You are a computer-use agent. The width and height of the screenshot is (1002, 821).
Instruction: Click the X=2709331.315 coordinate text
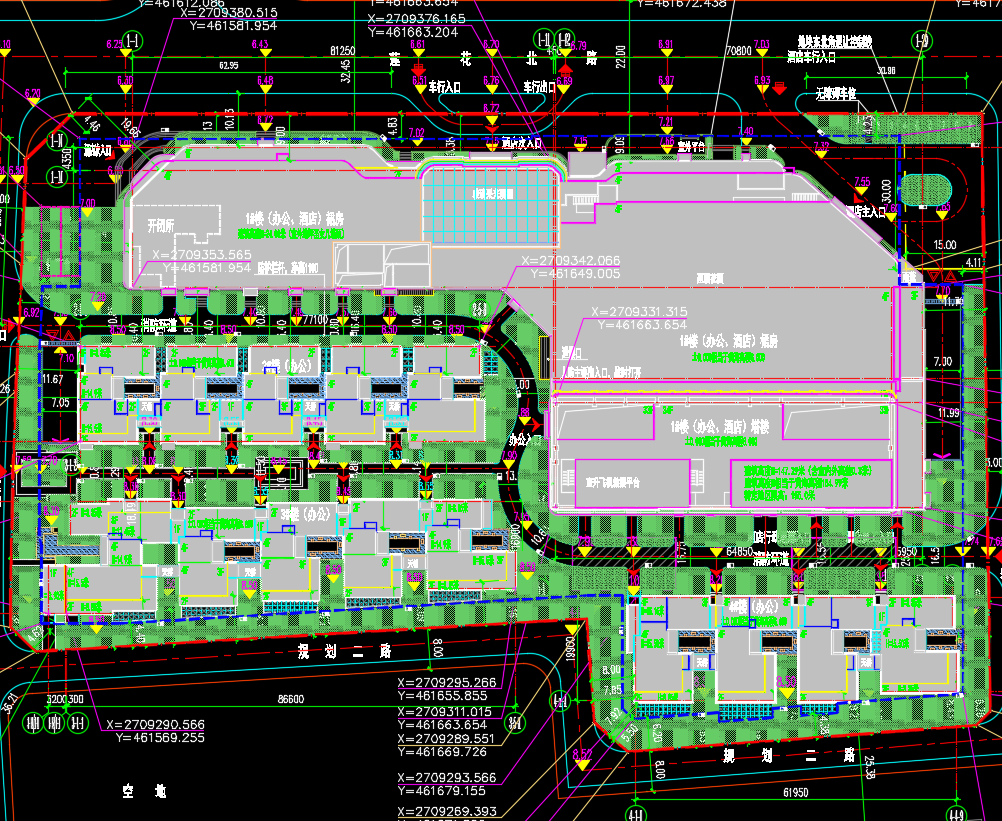pos(639,311)
